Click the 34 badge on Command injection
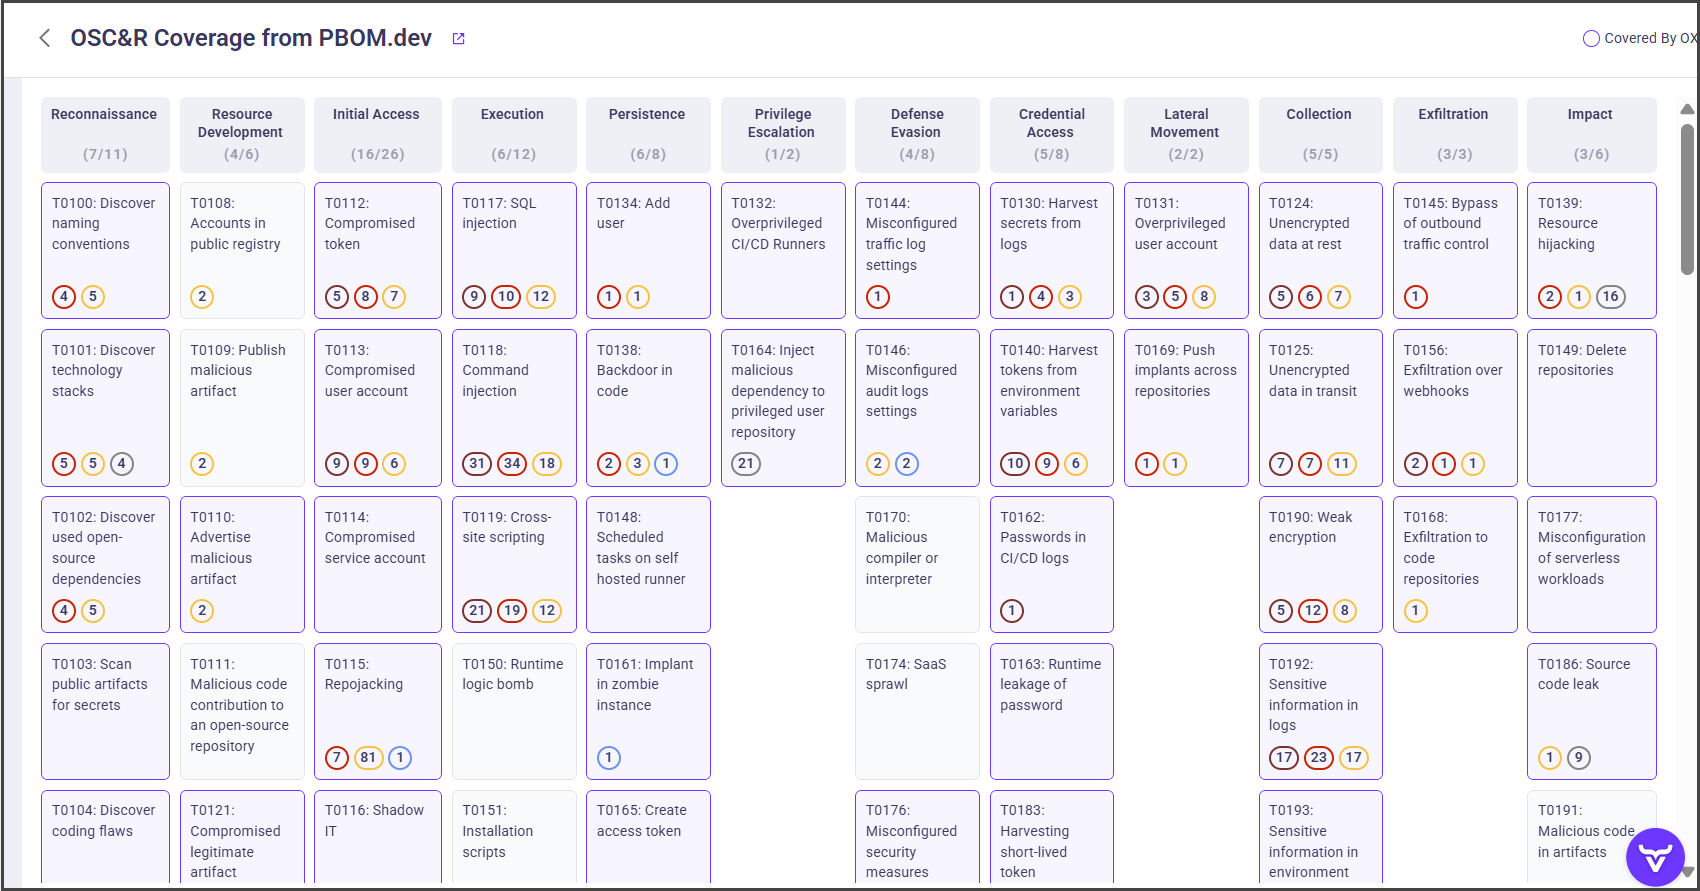Screen dimensions: 1700x891 [x=512, y=464]
